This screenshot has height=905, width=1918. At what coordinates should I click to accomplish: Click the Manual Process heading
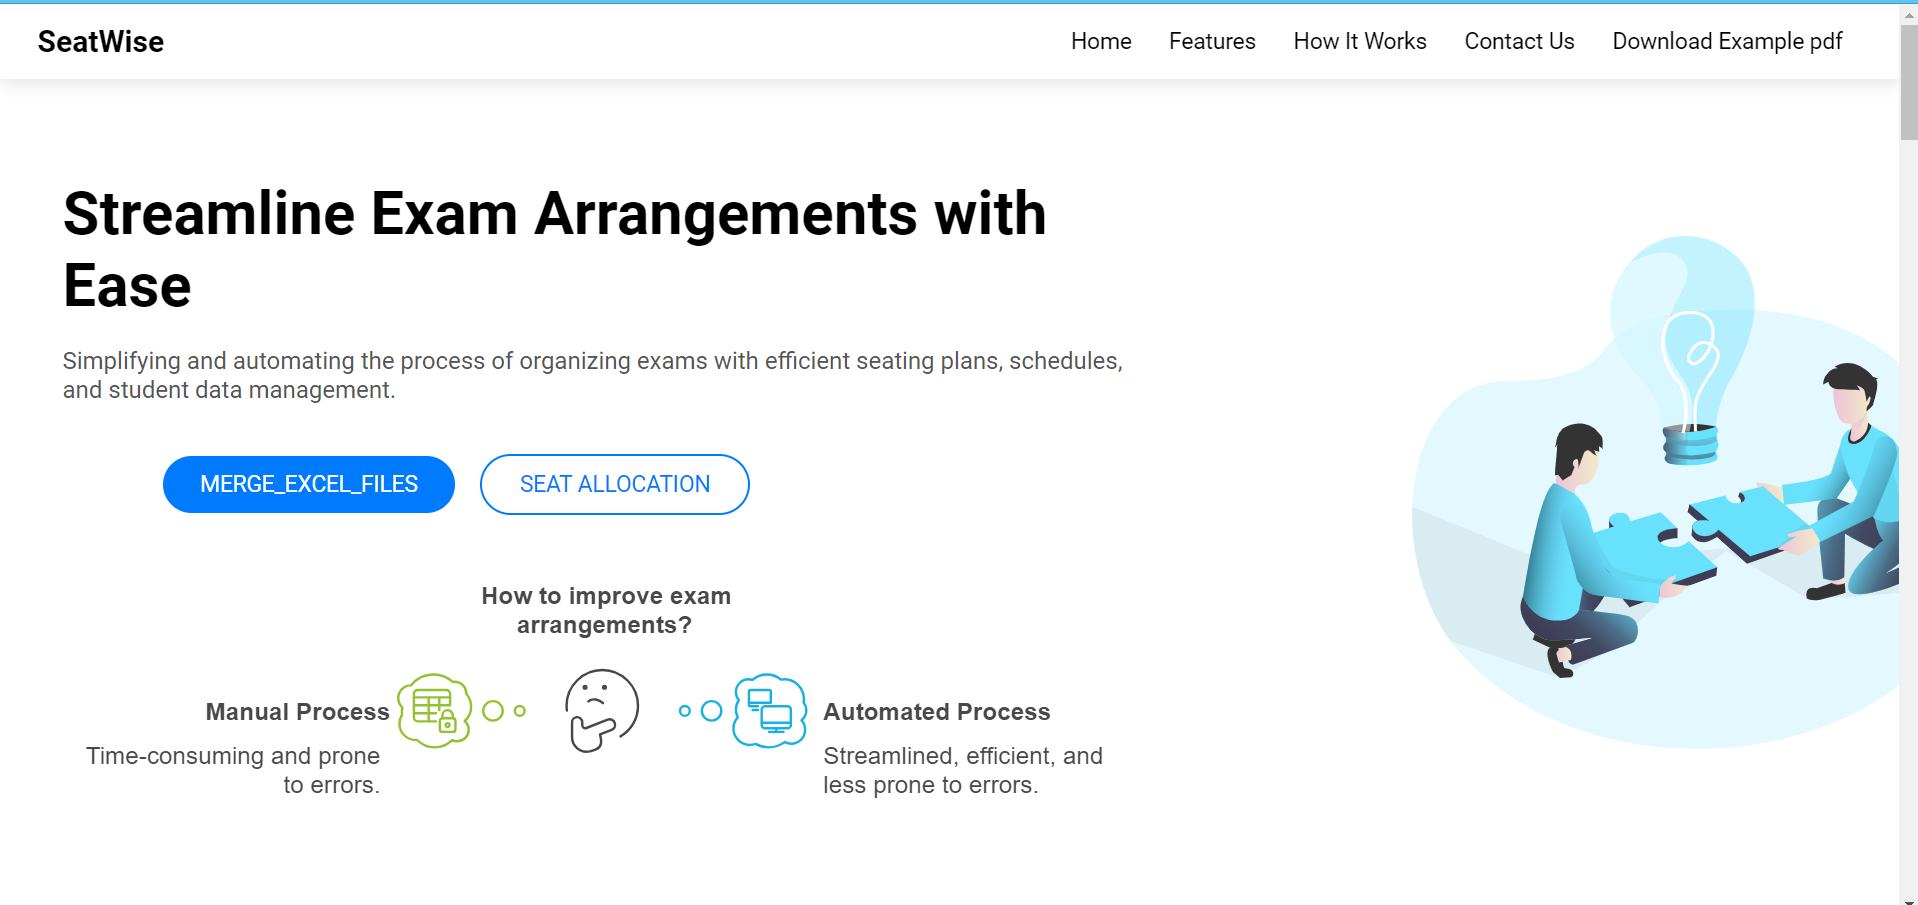[x=297, y=712]
